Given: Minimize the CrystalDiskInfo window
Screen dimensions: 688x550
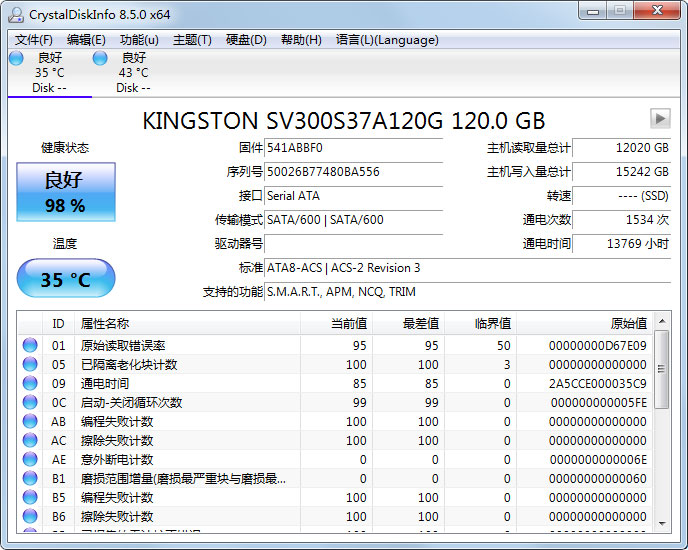Looking at the screenshot, I should click(x=593, y=11).
